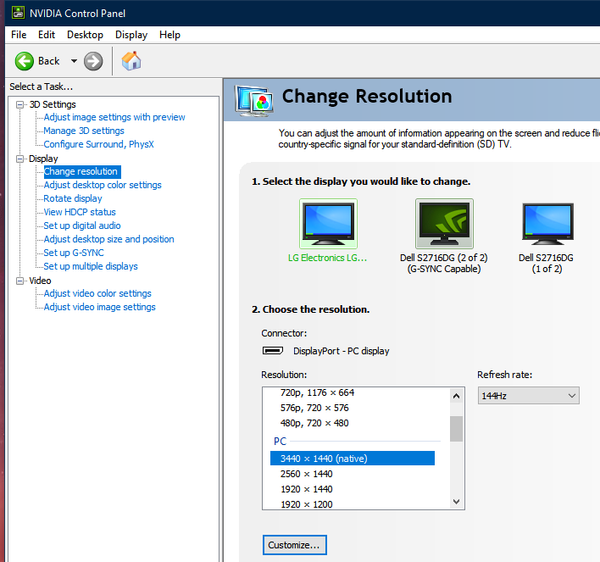Viewport: 600px width, 562px height.
Task: Open Set up multiple displays
Action: click(x=91, y=266)
